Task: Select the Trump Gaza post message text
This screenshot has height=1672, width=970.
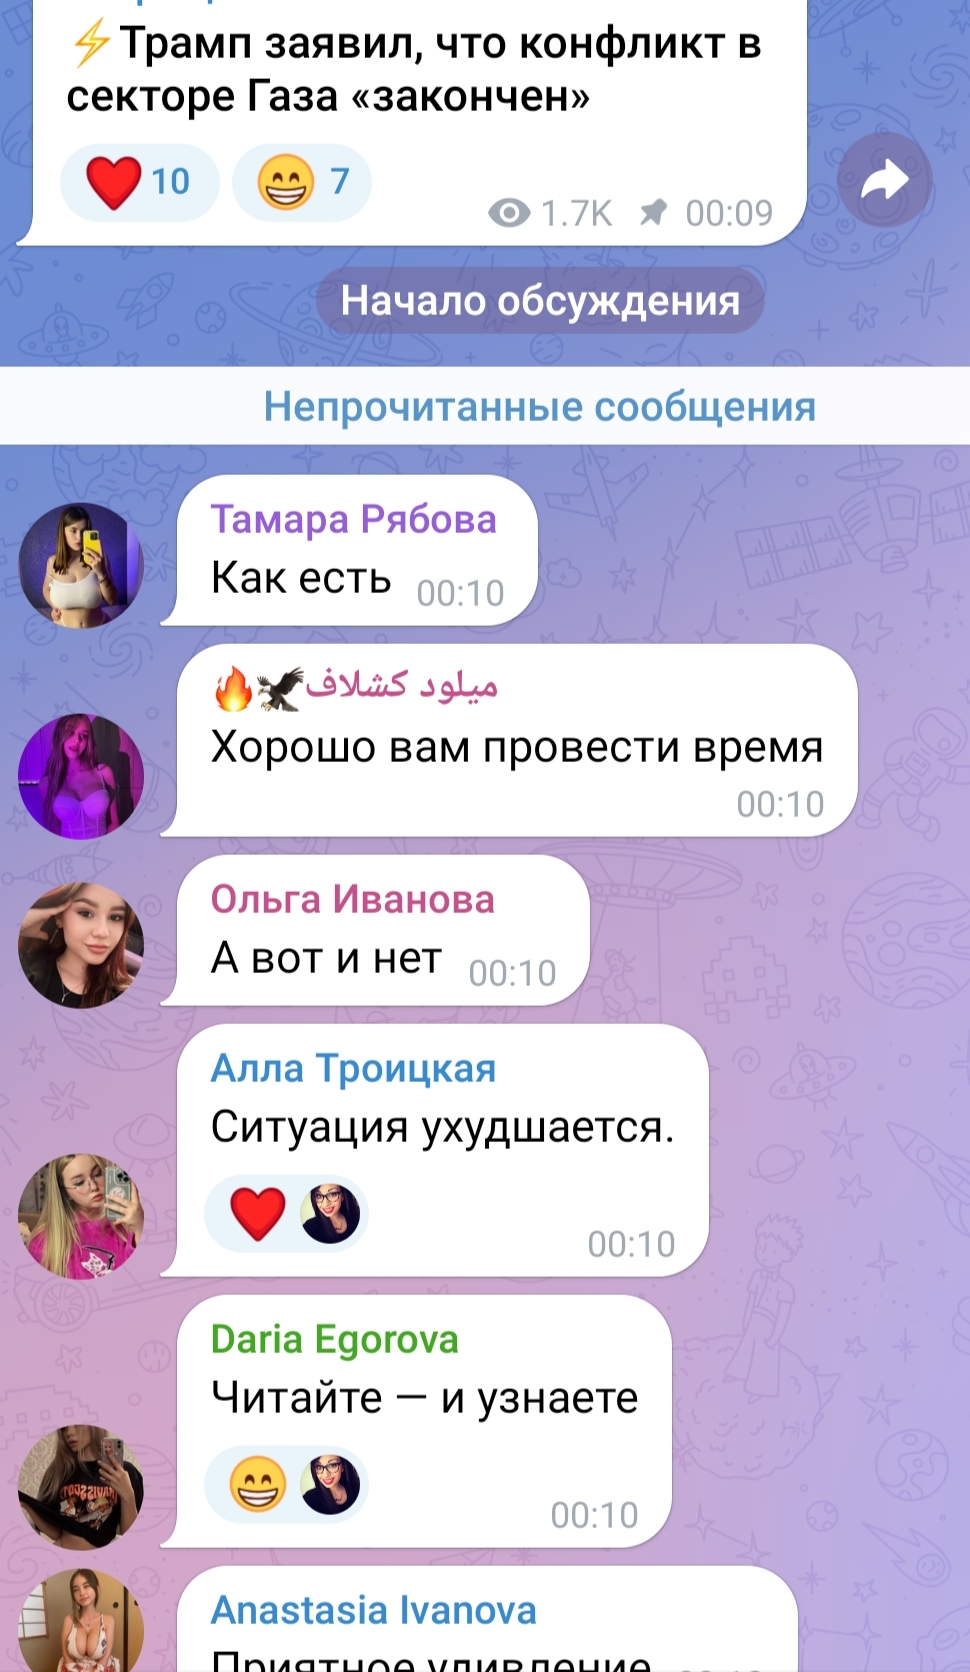Action: click(x=414, y=70)
